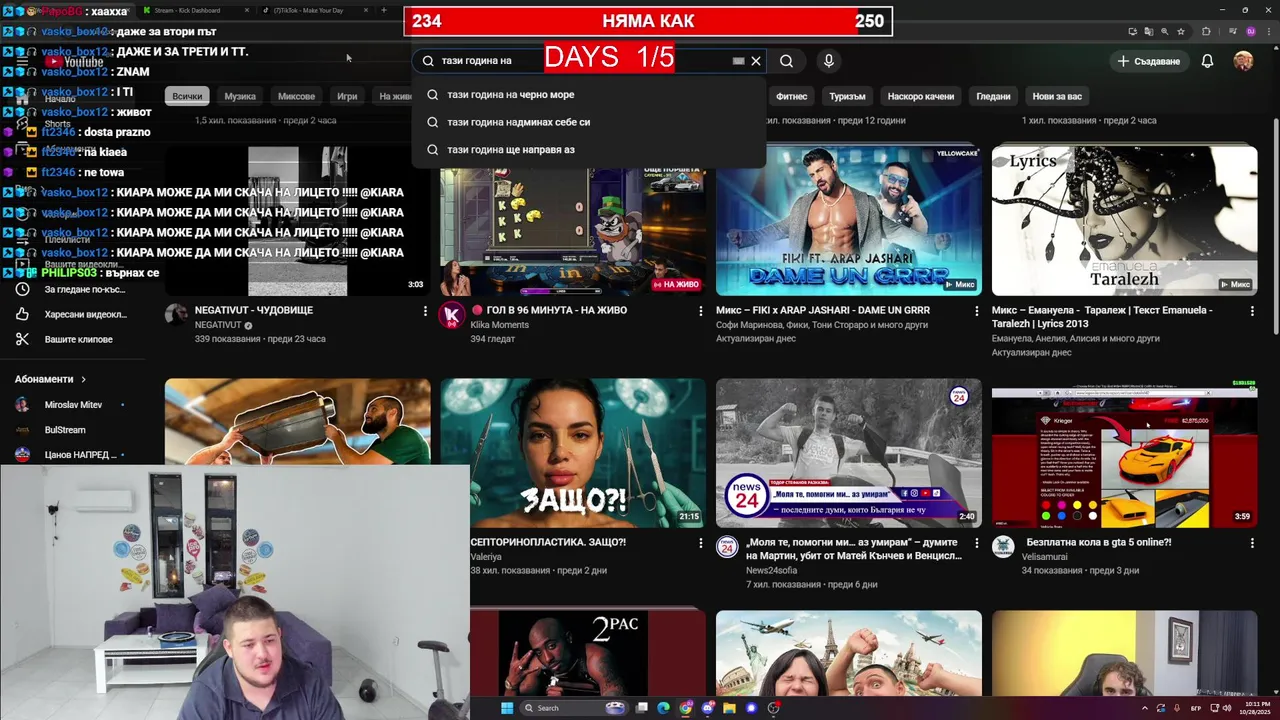Open the Emanuela Taralezh Lyrics thumbnail

coord(1124,220)
